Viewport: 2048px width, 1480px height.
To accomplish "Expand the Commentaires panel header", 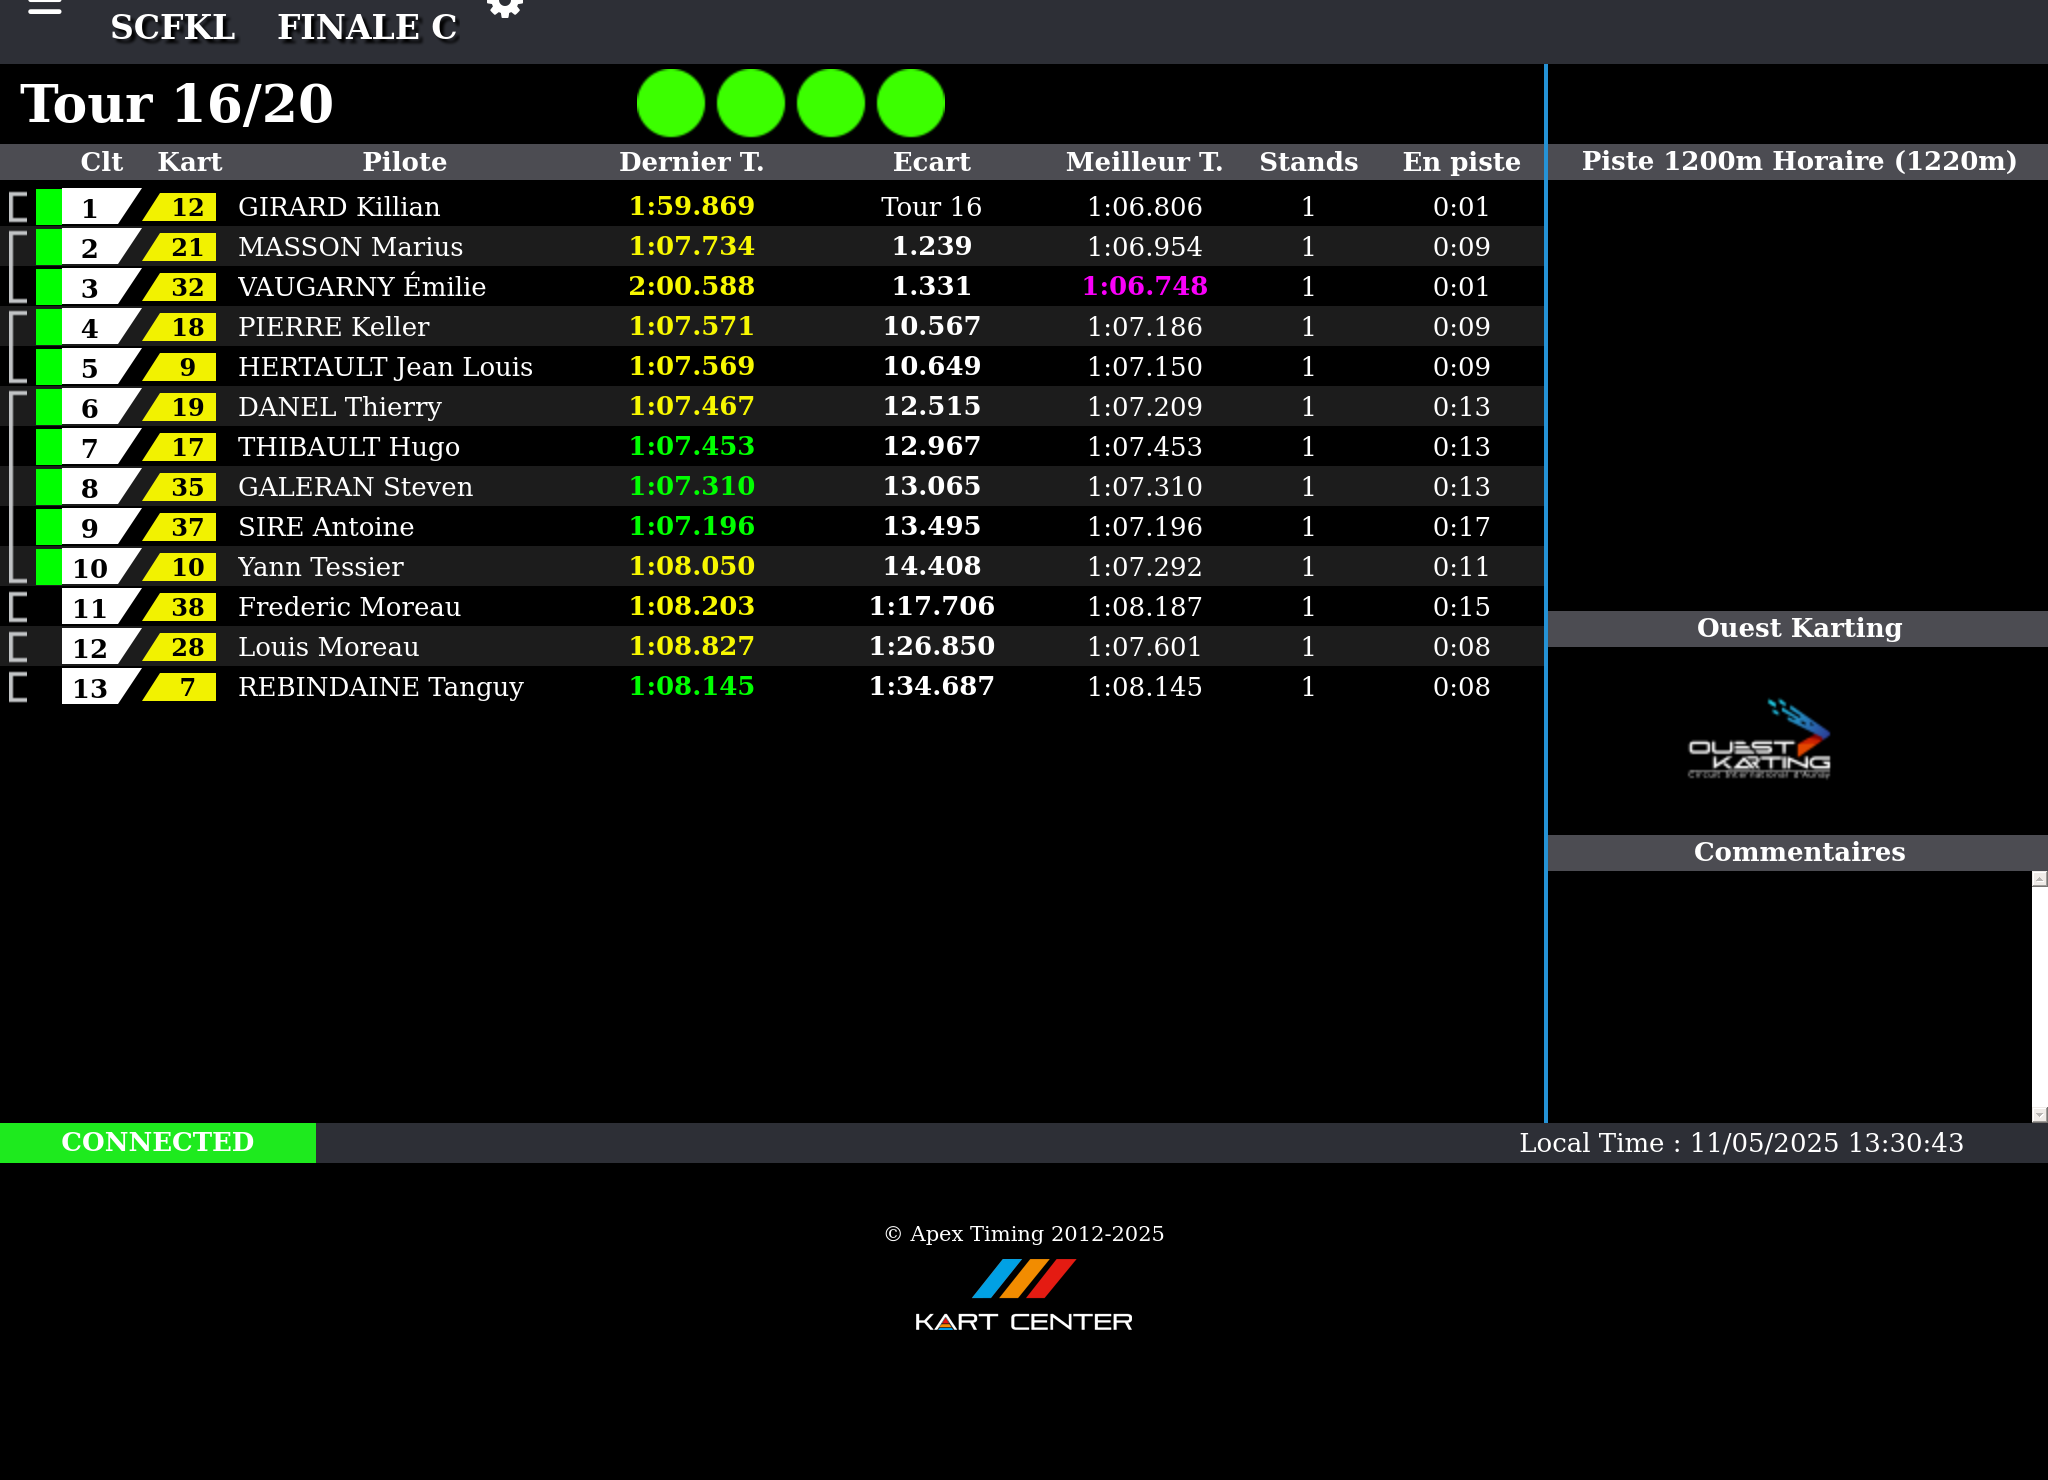I will point(1798,852).
